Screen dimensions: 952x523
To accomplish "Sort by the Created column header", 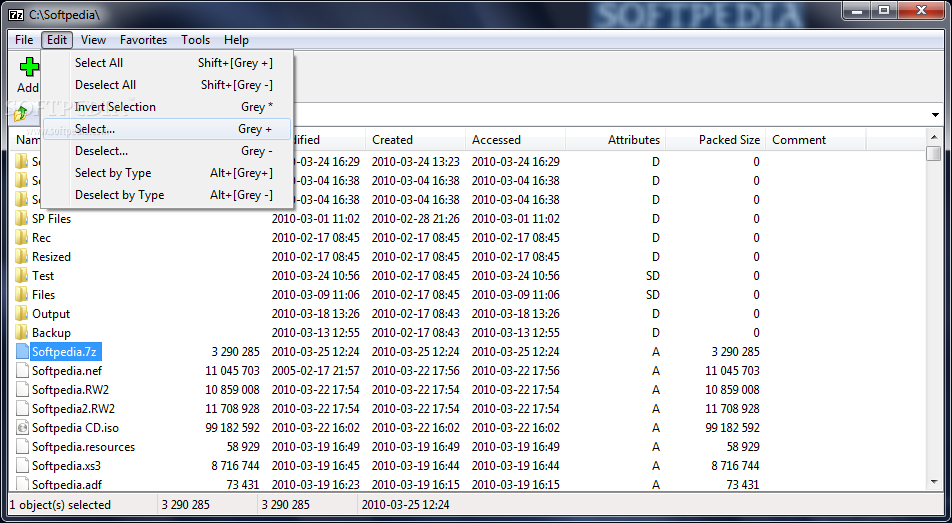I will [x=415, y=140].
